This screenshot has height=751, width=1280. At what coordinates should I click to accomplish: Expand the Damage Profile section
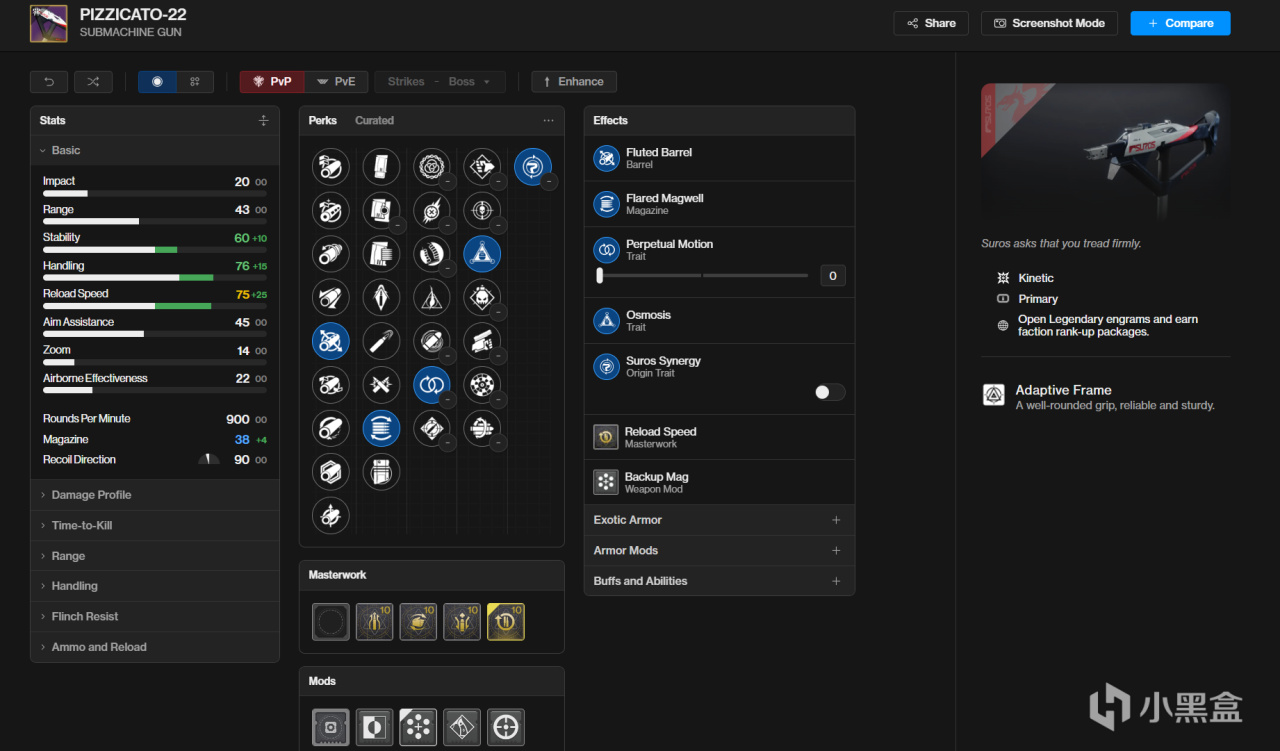click(x=155, y=495)
